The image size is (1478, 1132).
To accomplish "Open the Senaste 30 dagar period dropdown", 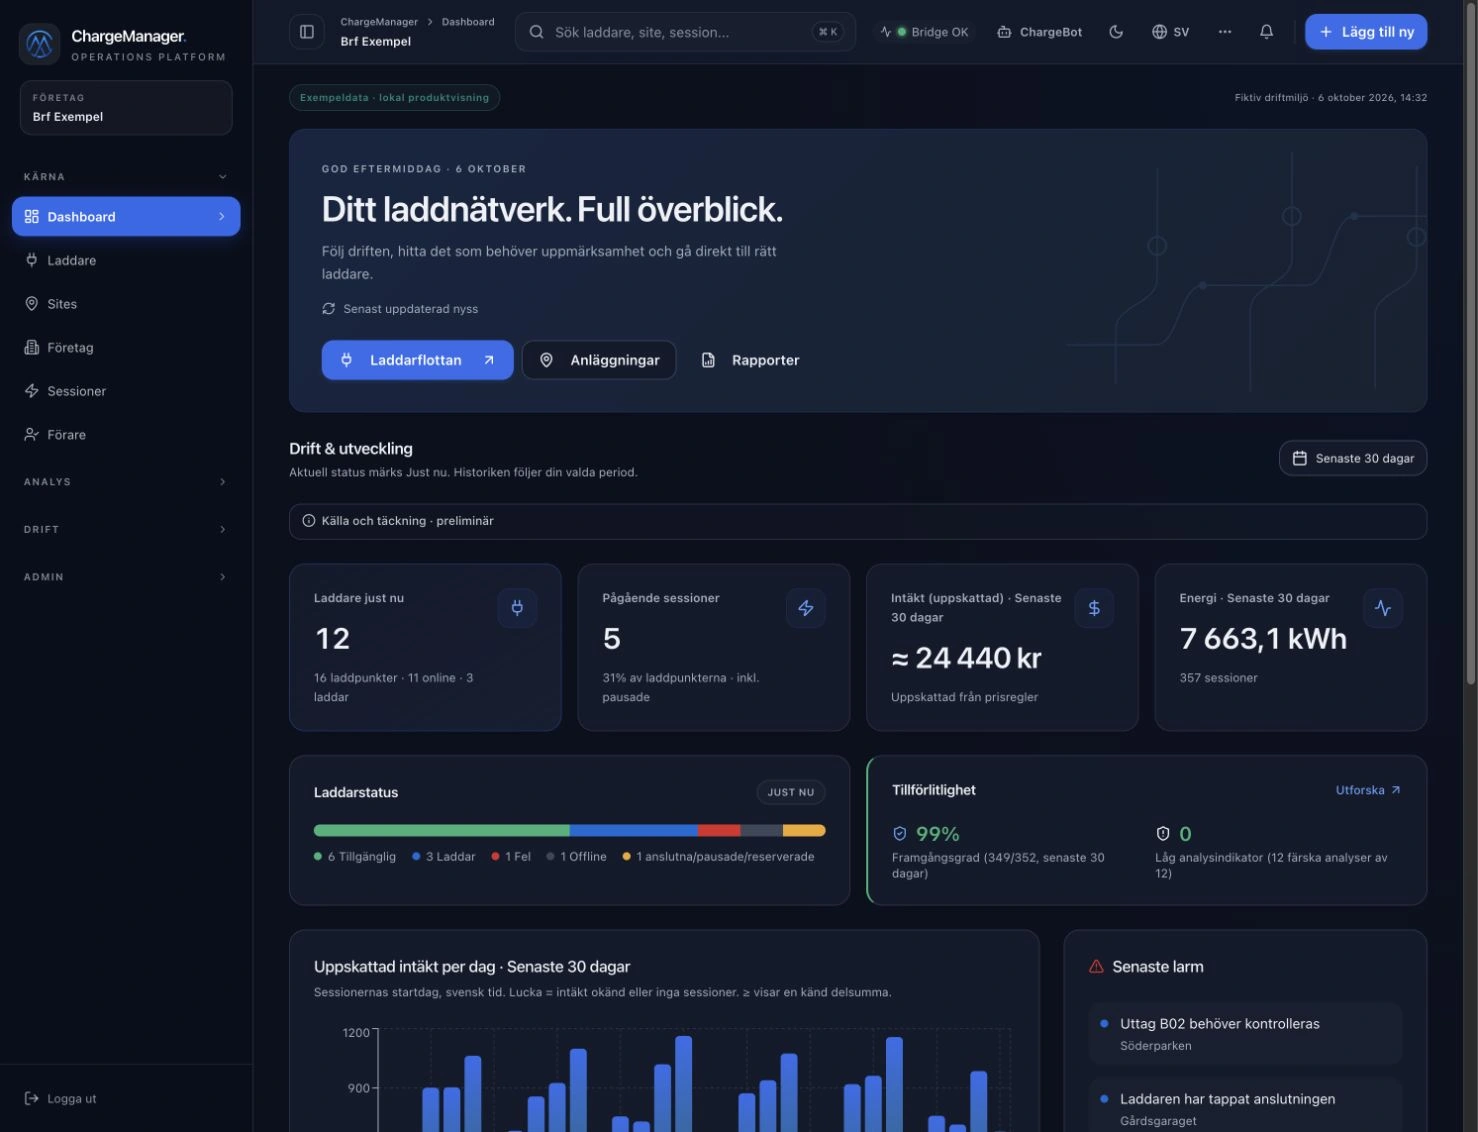I will coord(1353,458).
